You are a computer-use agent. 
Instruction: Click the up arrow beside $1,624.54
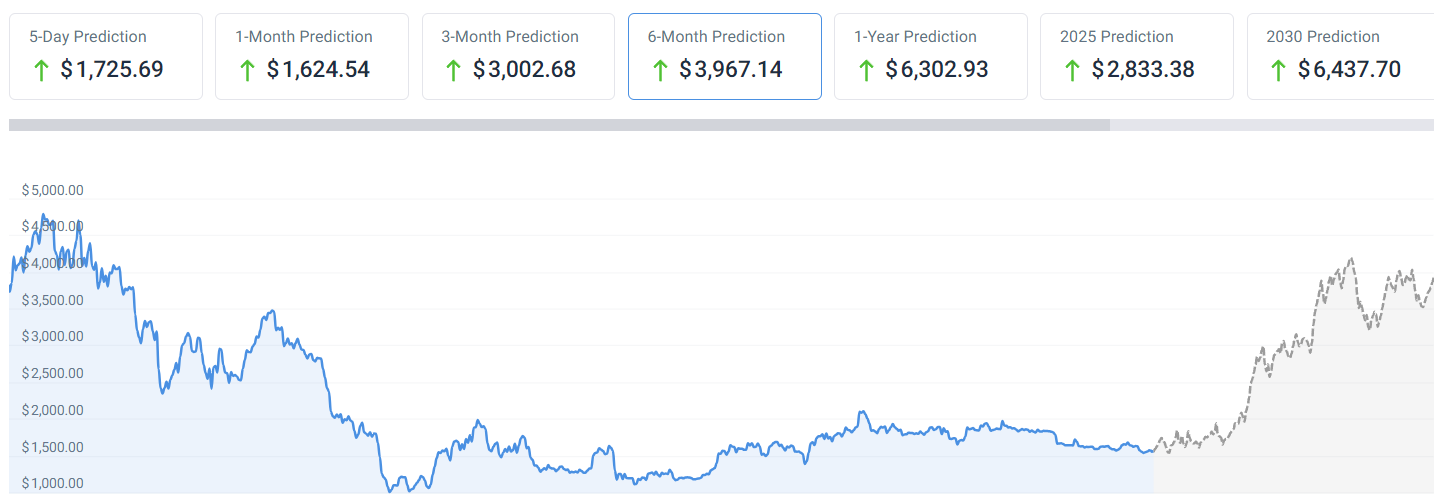click(247, 70)
